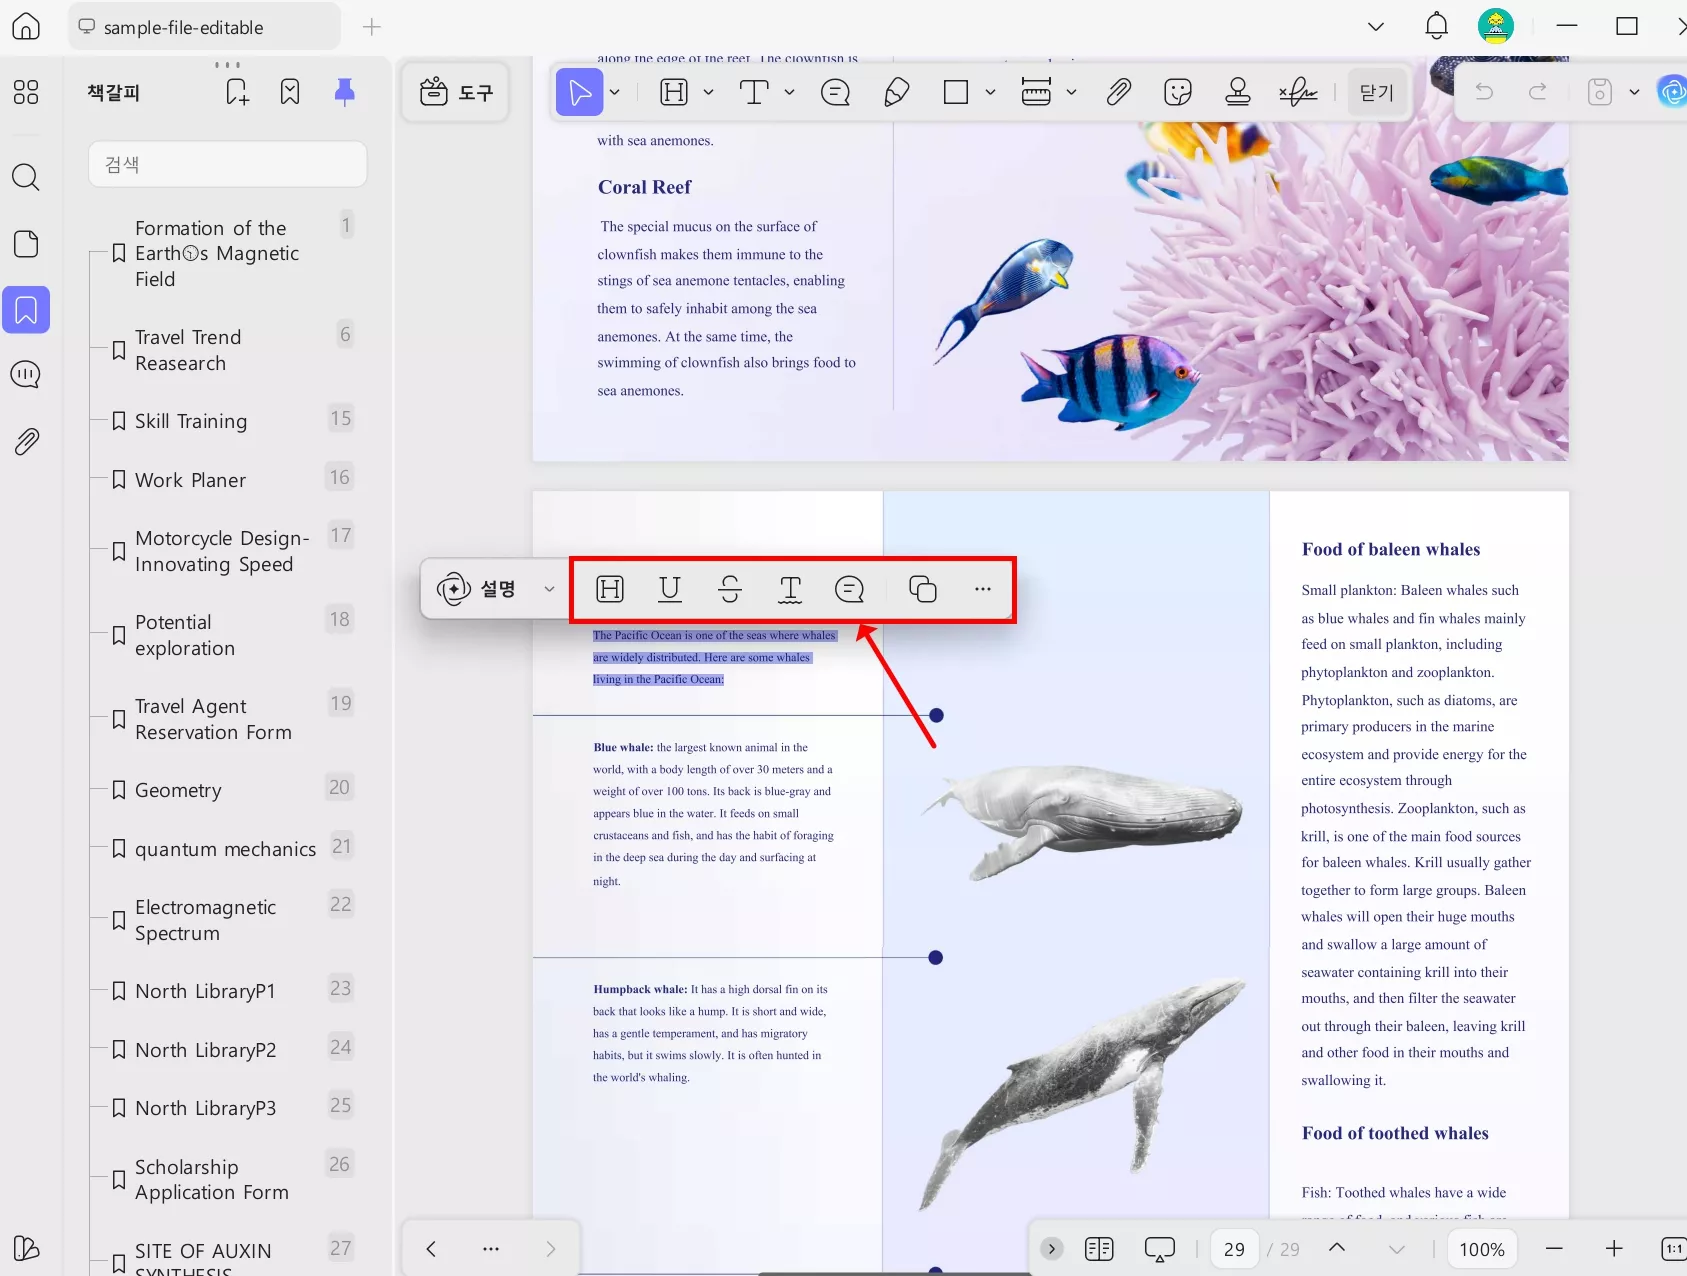The height and width of the screenshot is (1276, 1687).
Task: Open the Skill Training bookmark
Action: pos(191,421)
